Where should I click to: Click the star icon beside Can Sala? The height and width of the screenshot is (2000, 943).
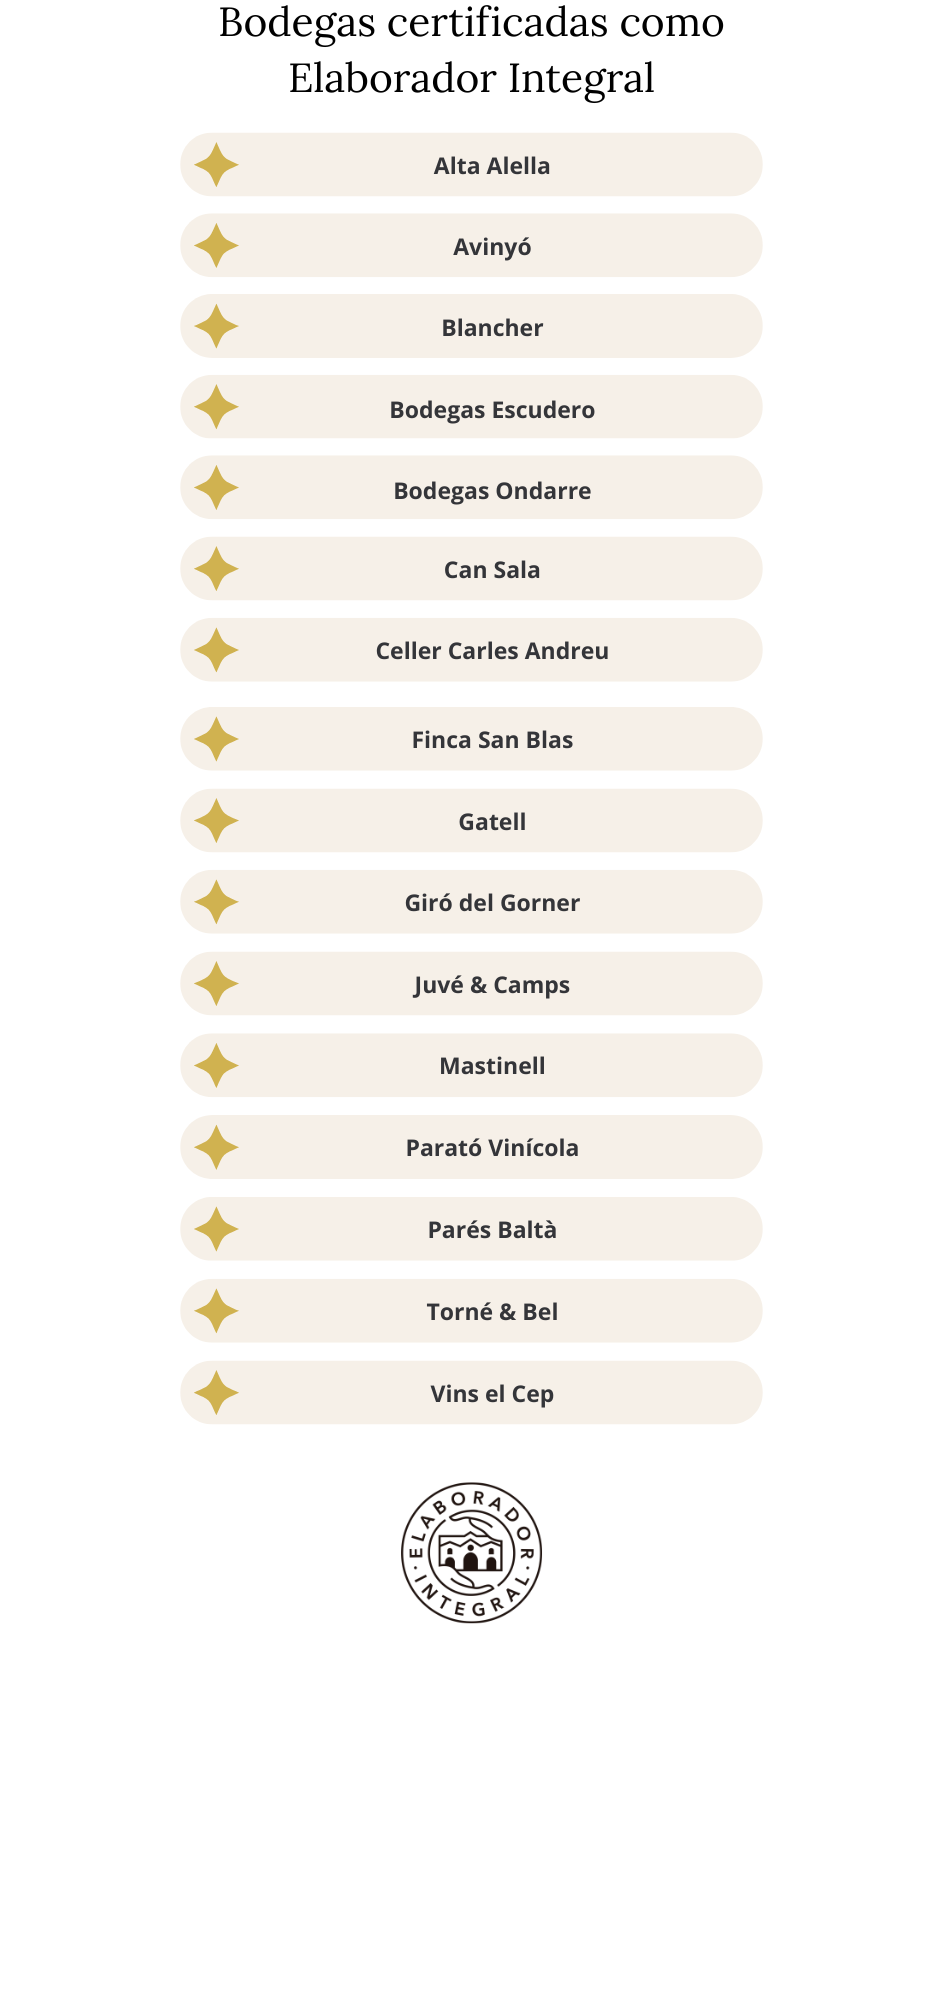216,569
